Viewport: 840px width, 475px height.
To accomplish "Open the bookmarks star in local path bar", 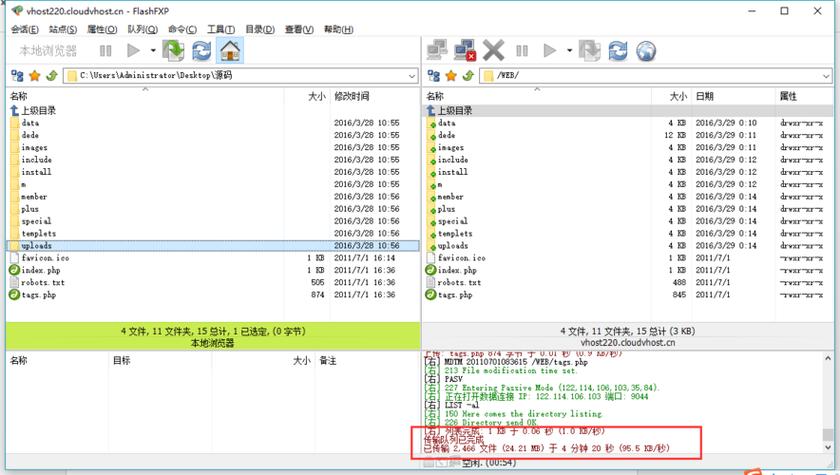I will coord(34,76).
